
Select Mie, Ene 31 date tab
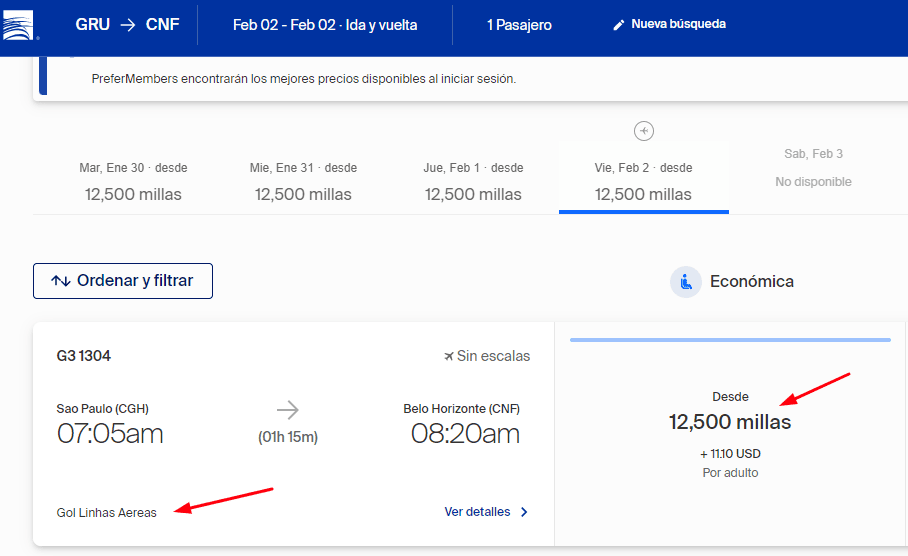coord(303,181)
